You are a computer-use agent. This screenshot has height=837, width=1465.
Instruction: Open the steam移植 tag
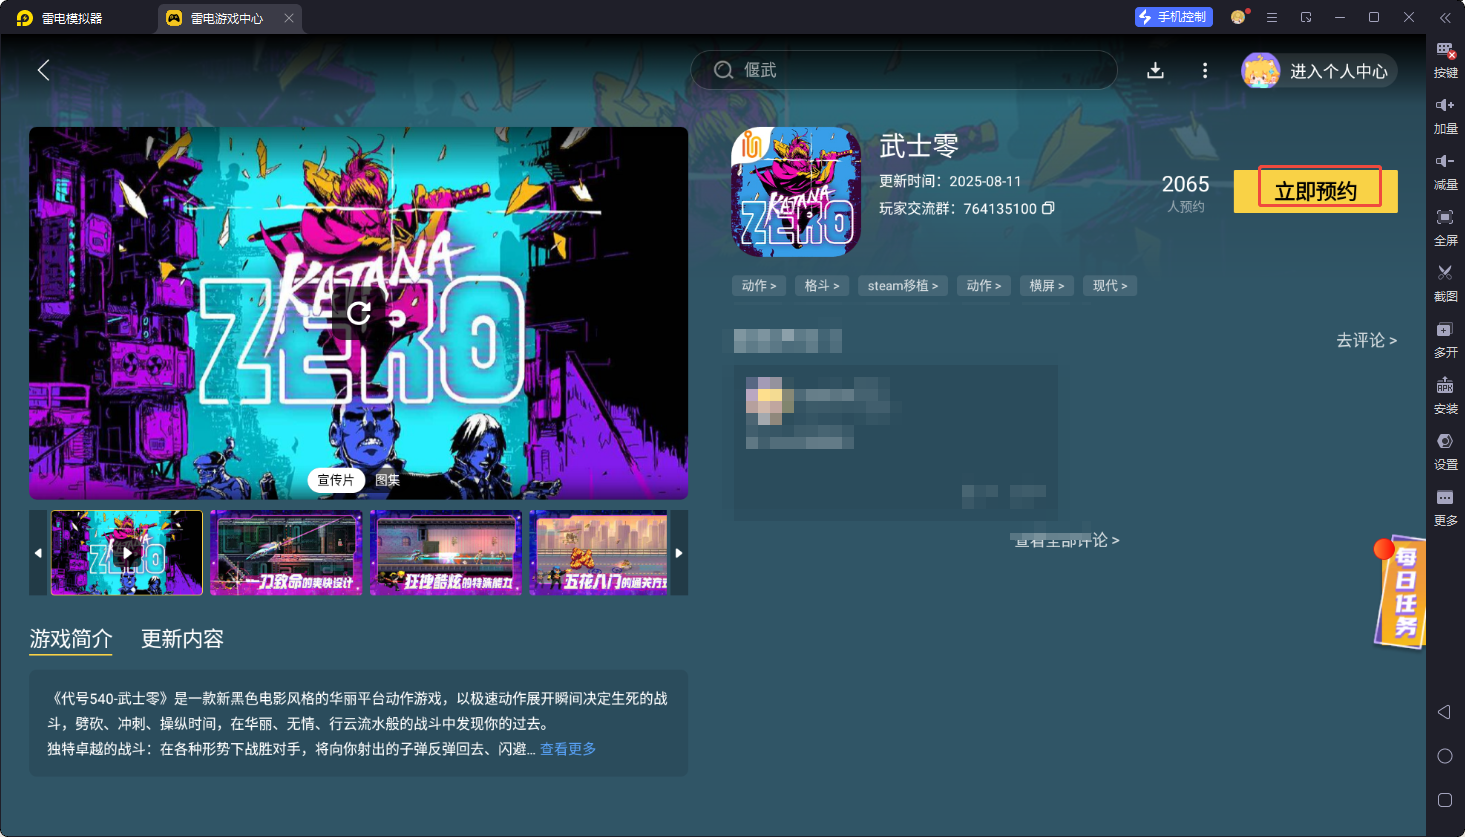[x=903, y=286]
